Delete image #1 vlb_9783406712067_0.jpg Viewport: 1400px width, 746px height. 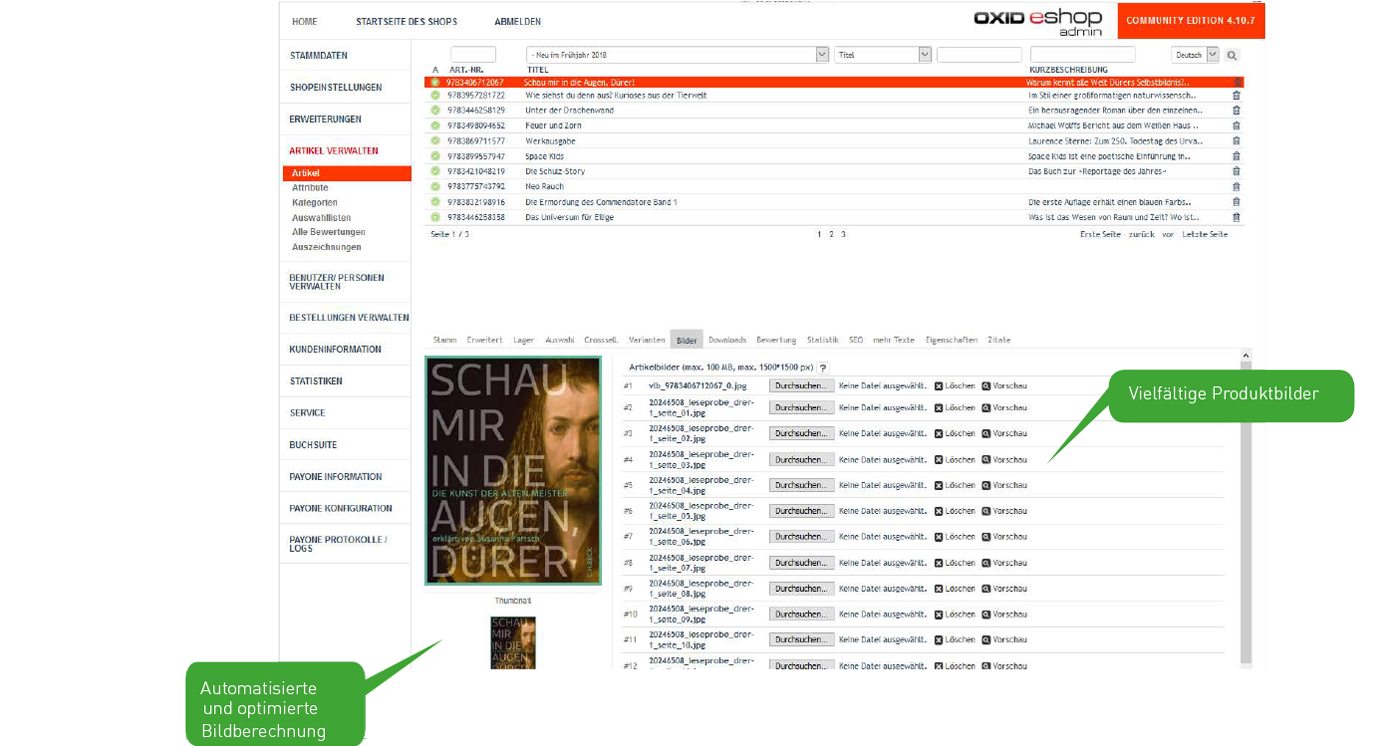tap(954, 386)
